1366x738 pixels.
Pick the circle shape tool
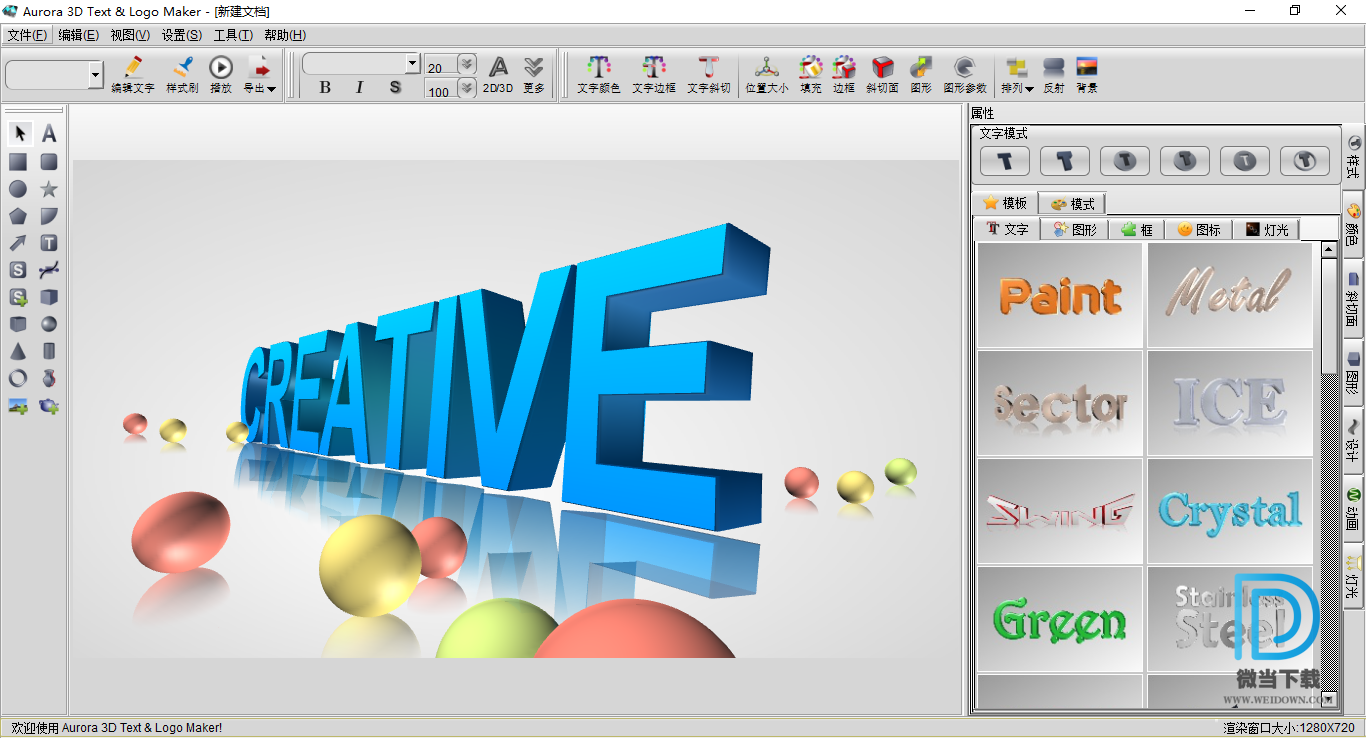(x=18, y=188)
